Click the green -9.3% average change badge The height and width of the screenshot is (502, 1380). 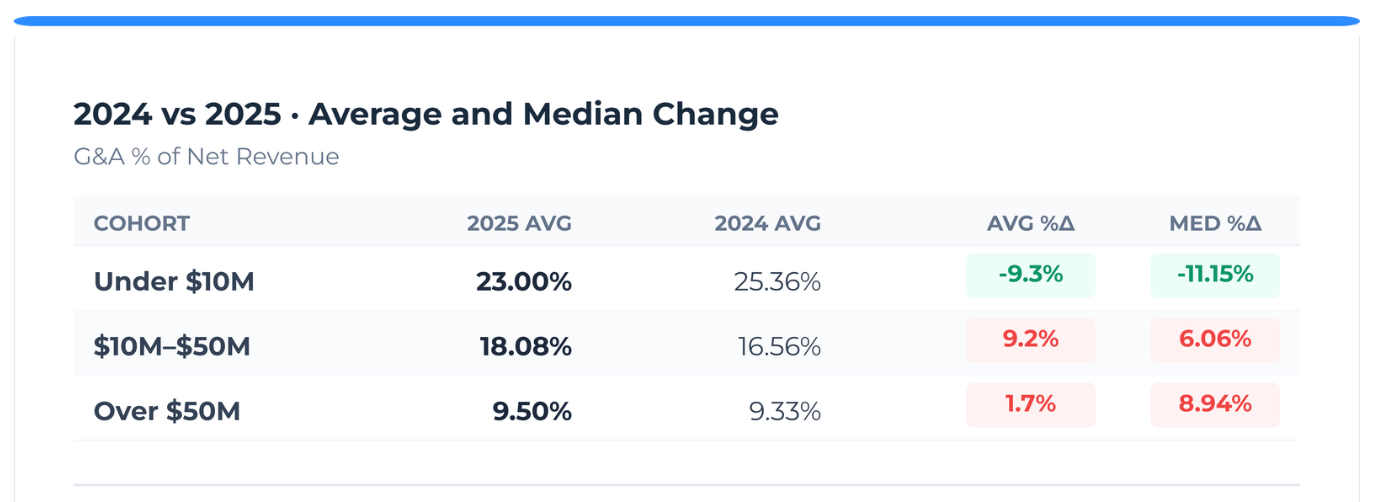(x=1031, y=275)
